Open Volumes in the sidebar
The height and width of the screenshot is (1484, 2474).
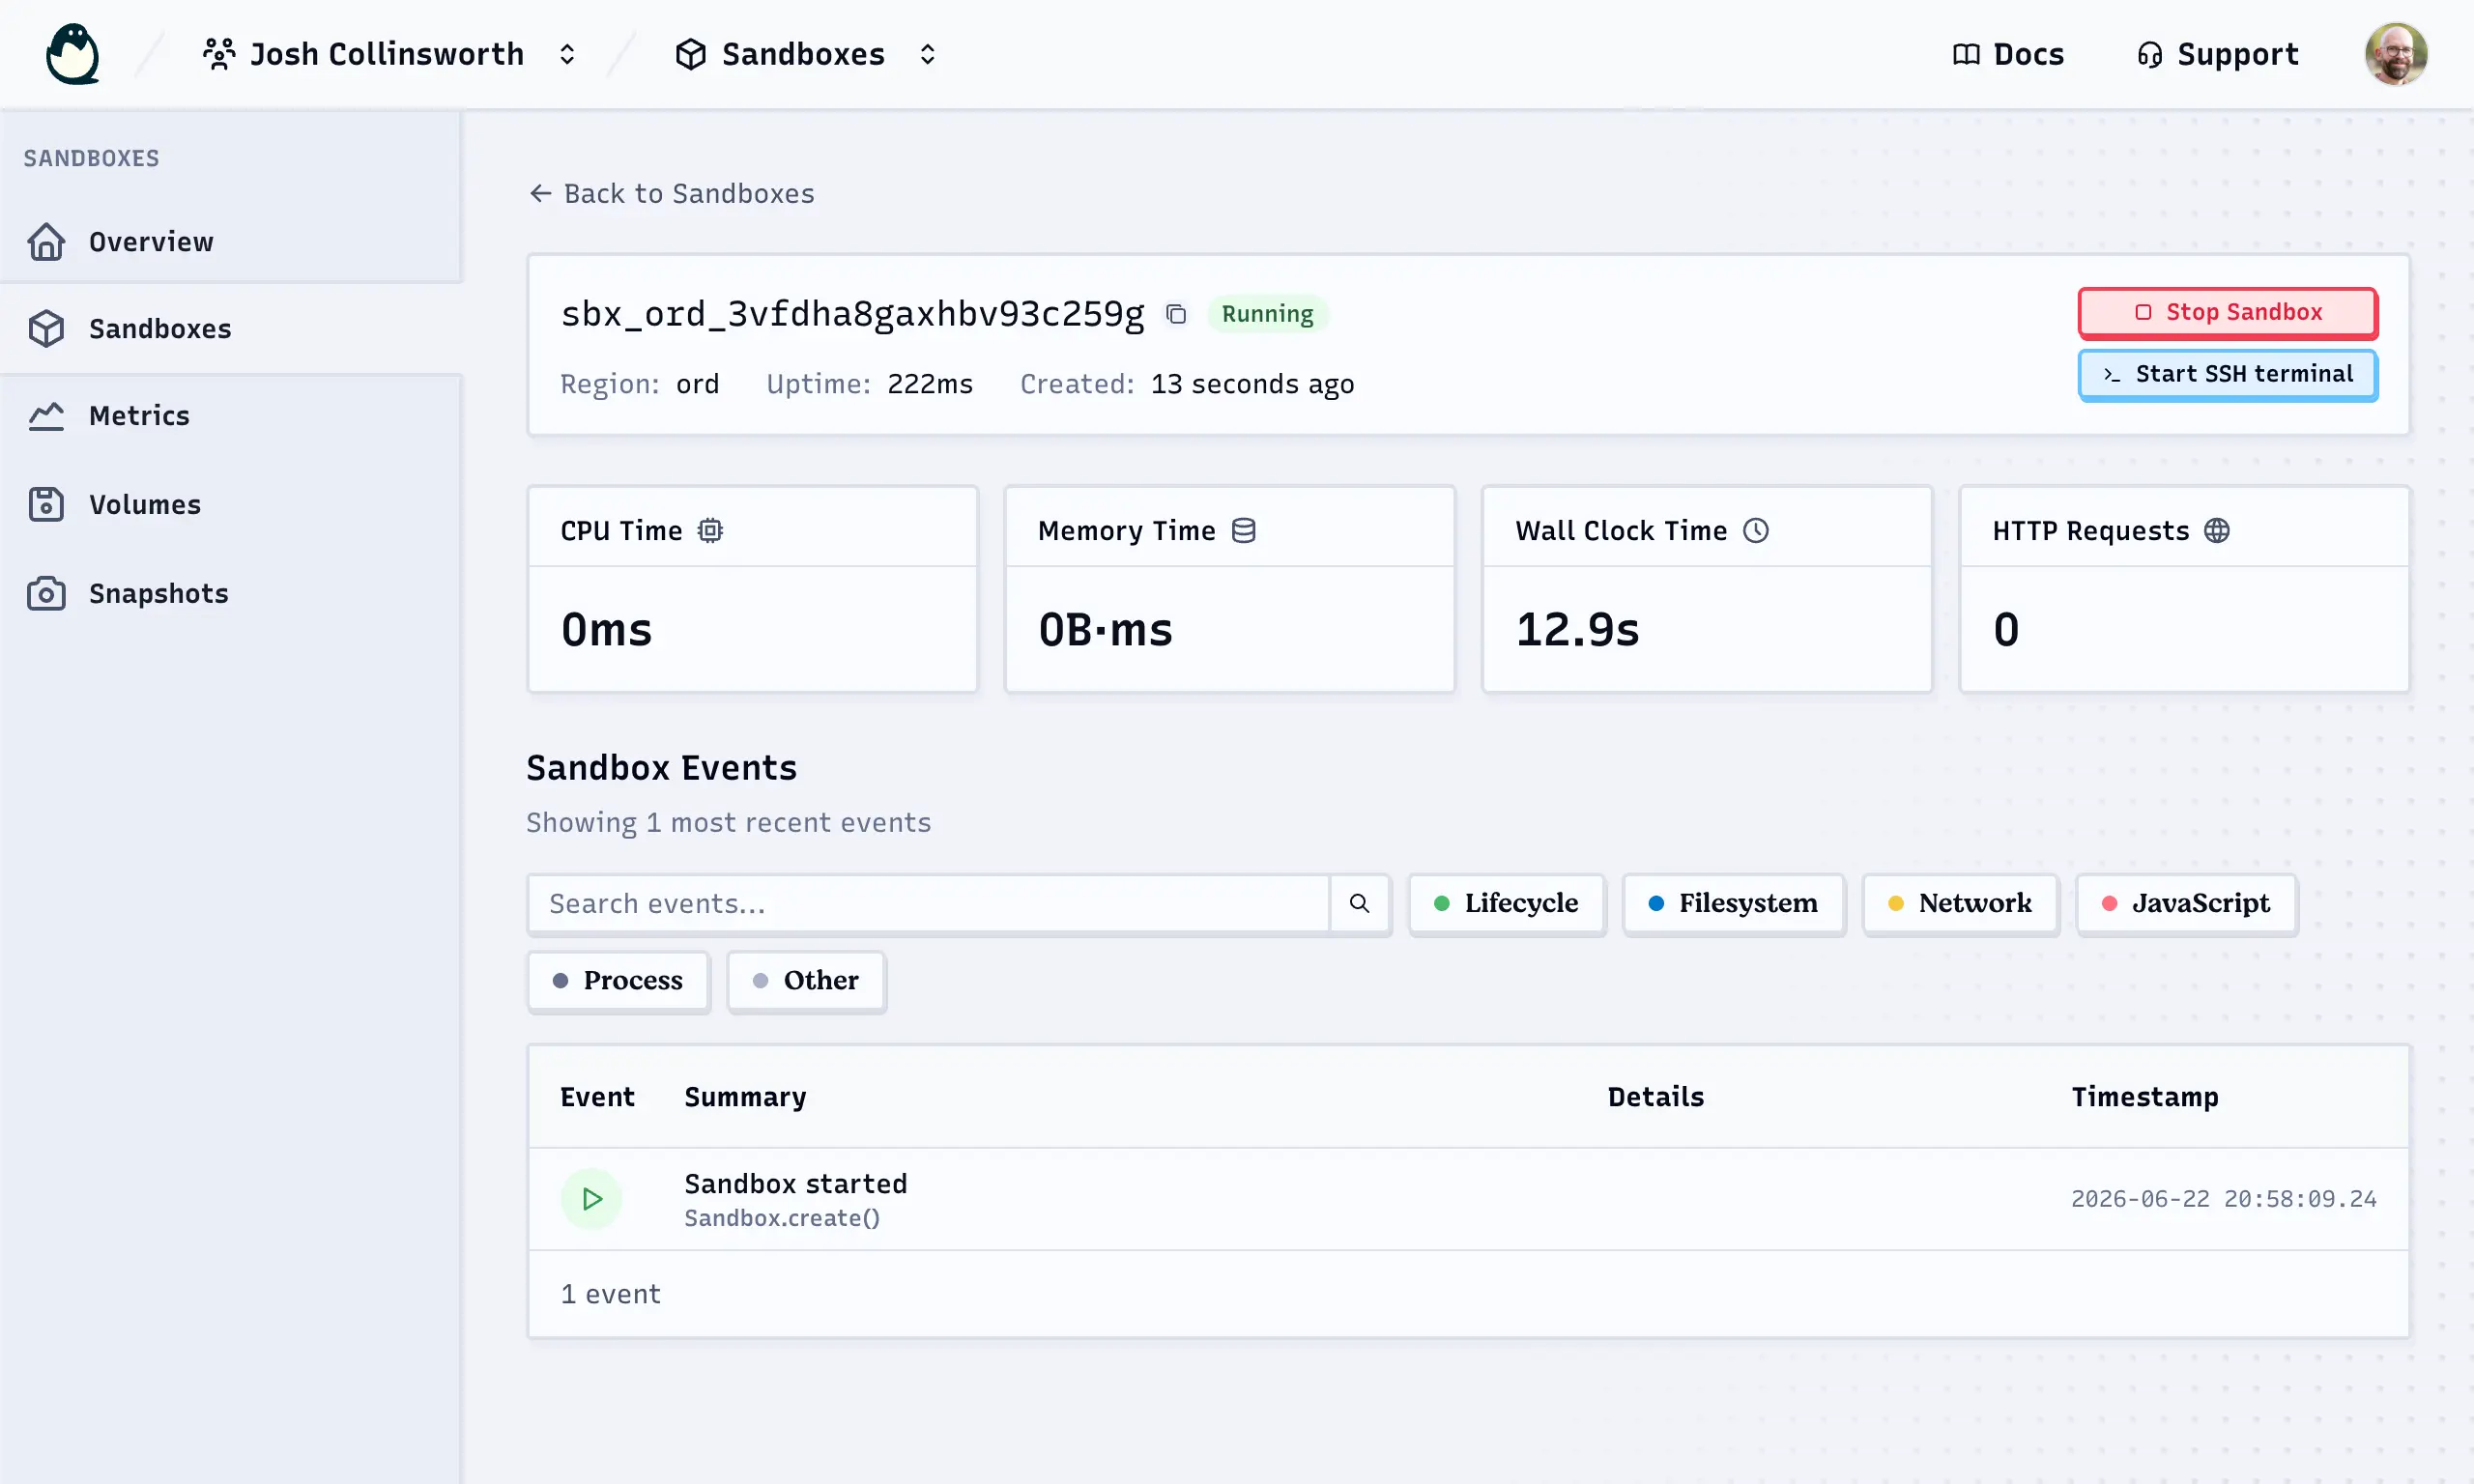point(231,504)
